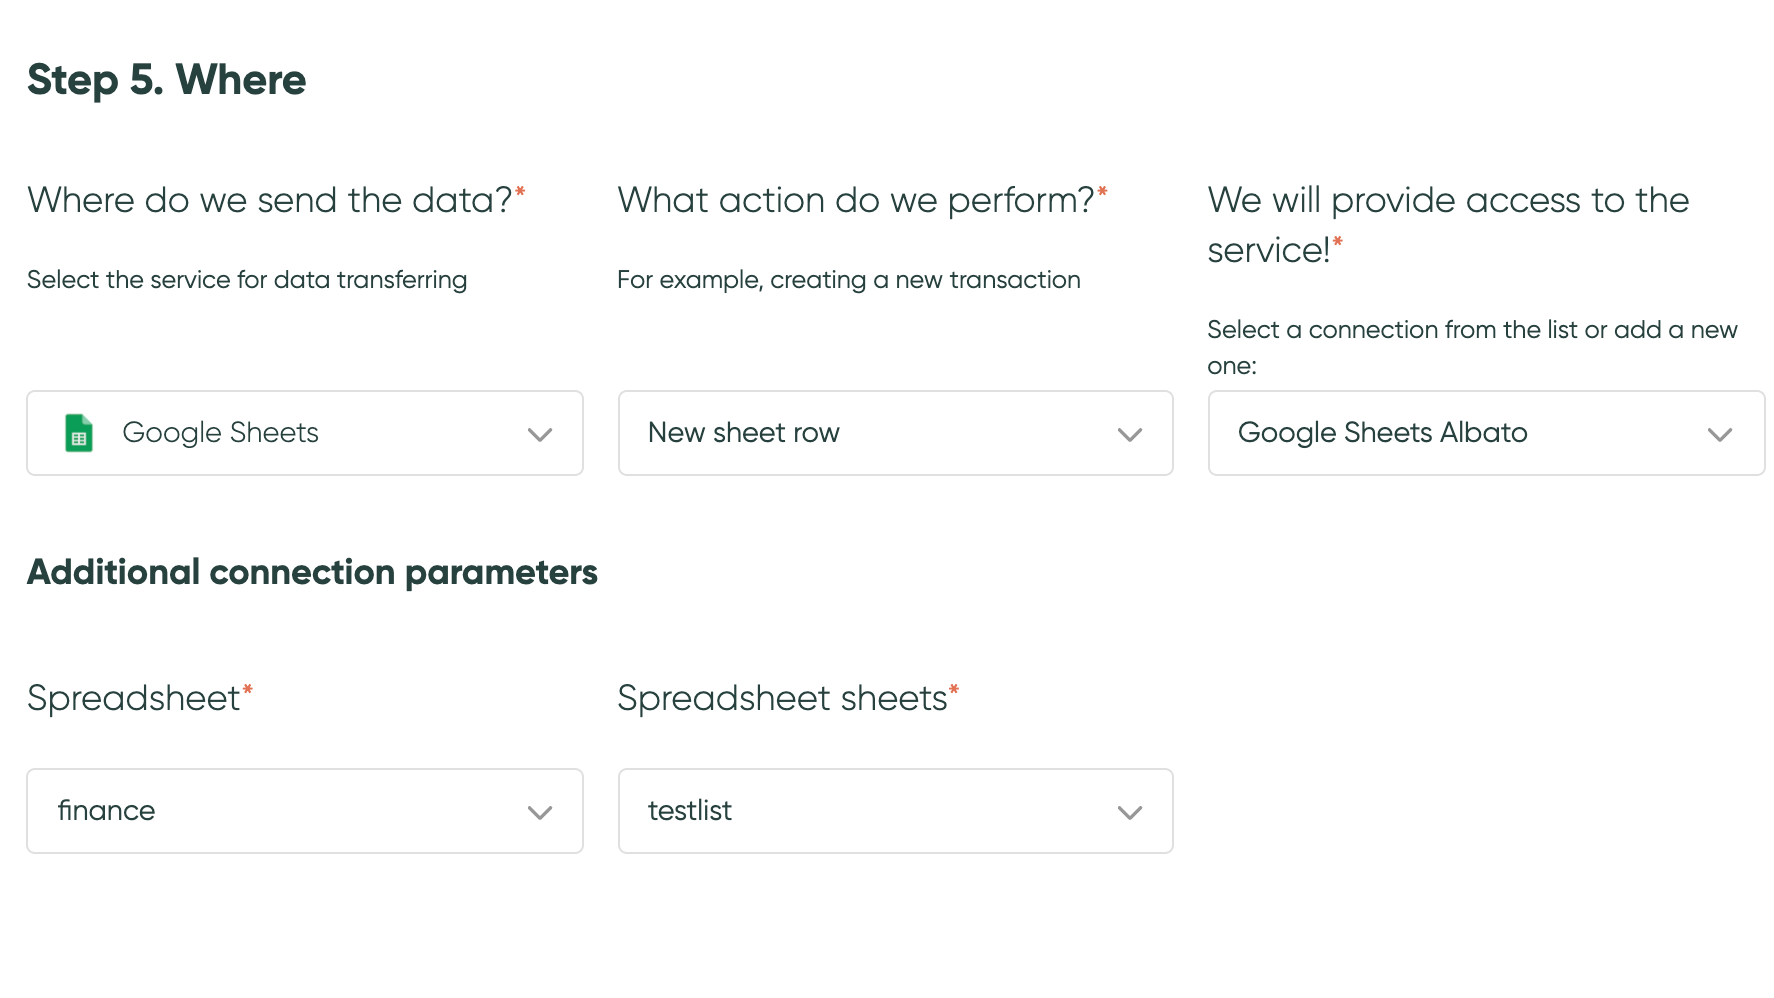Open the Google Sheets Albato connection dropdown
This screenshot has height=998, width=1774.
click(1487, 433)
